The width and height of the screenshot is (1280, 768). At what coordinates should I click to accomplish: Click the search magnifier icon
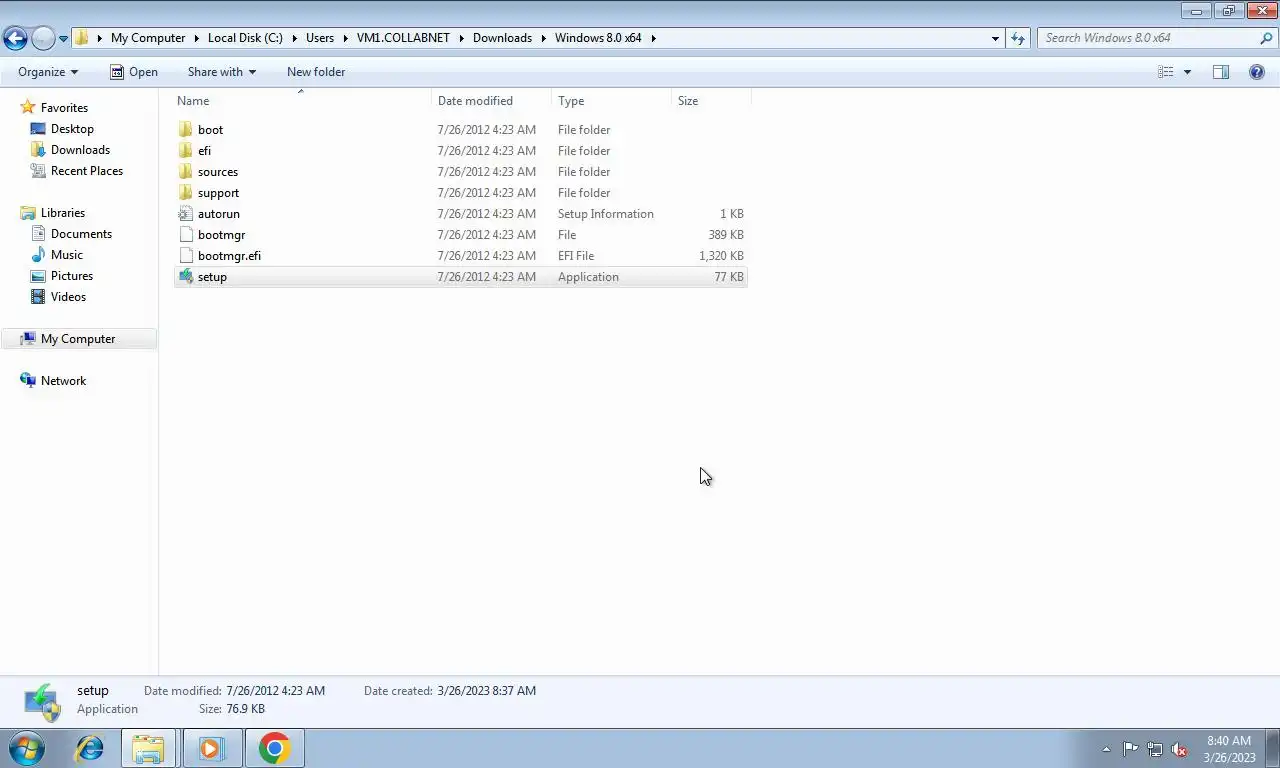1267,38
